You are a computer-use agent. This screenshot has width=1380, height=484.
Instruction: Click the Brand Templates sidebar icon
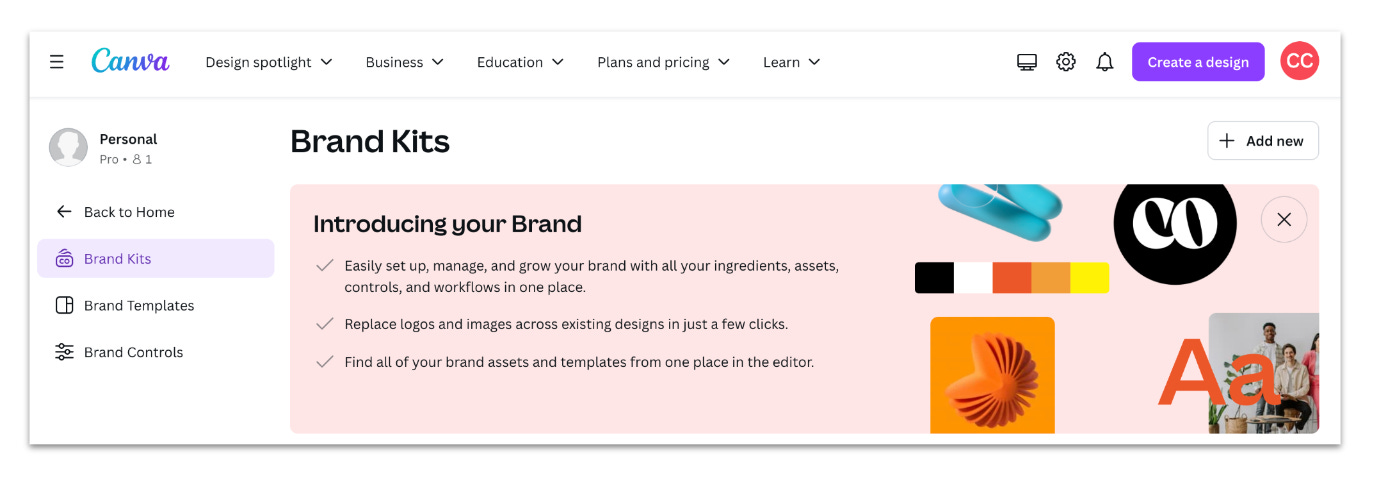[64, 306]
